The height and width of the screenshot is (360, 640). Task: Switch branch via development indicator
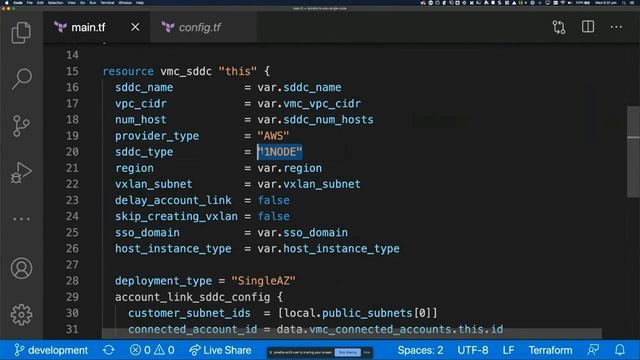tap(51, 350)
